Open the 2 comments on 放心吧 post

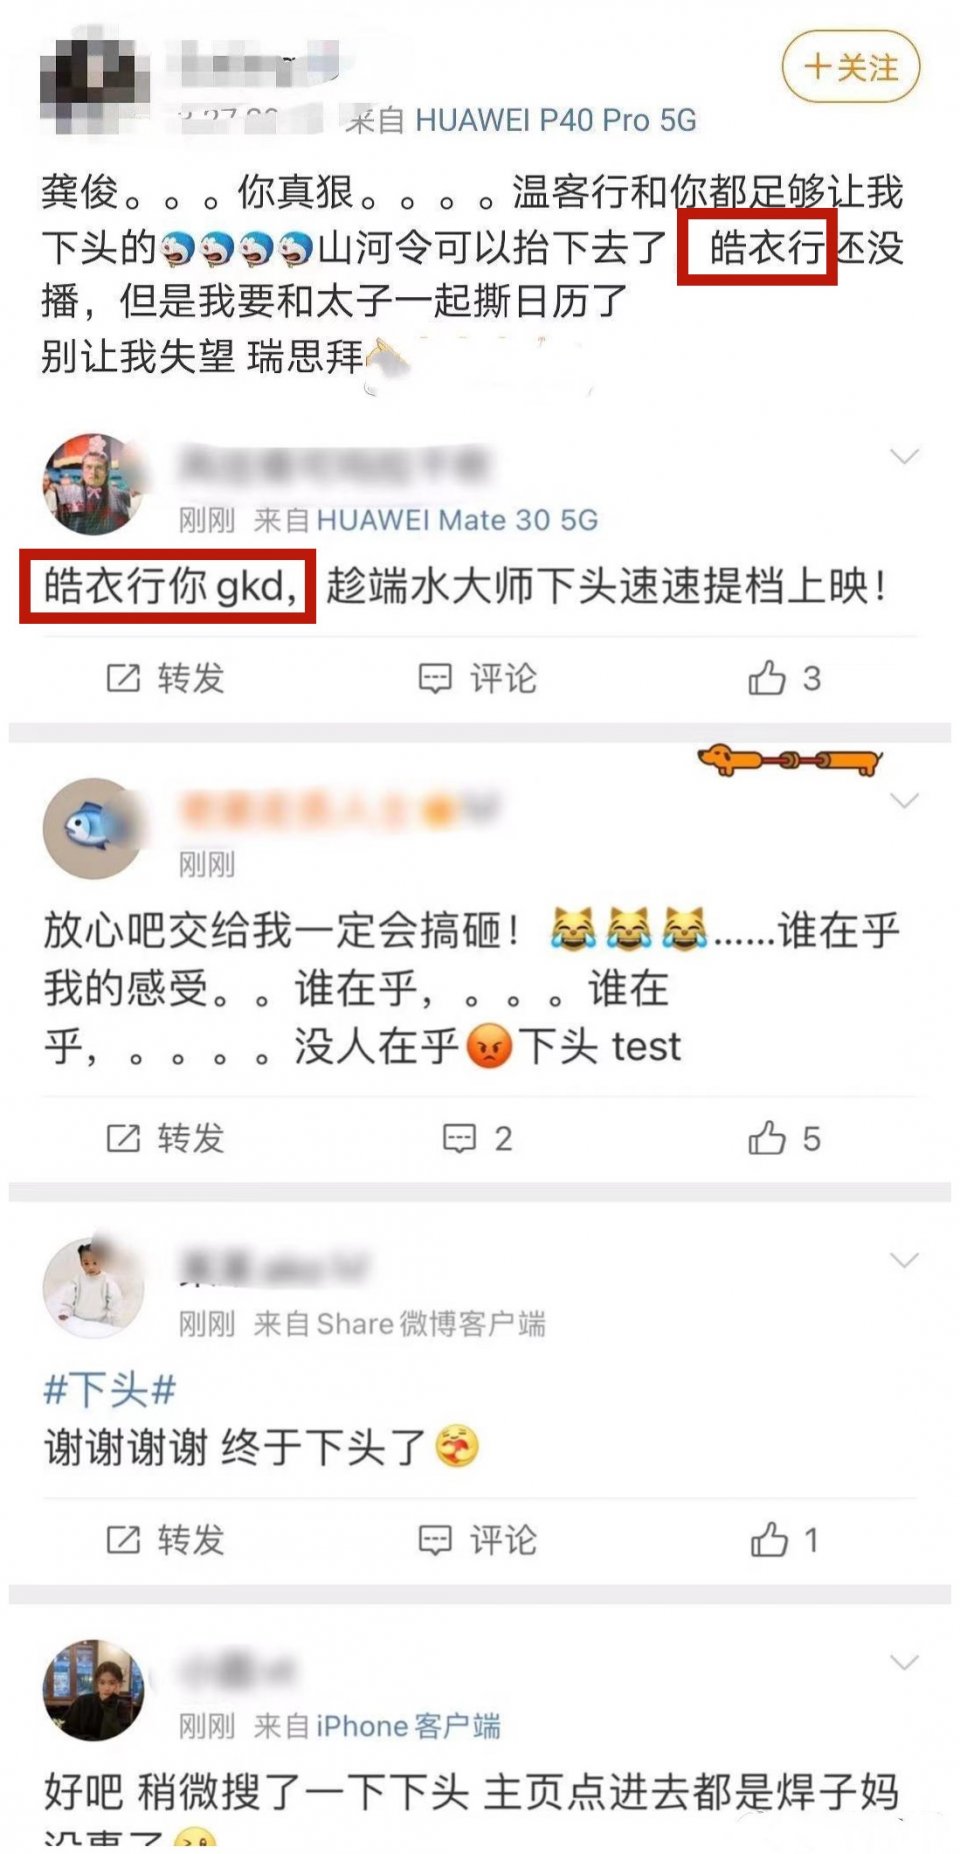point(478,1138)
